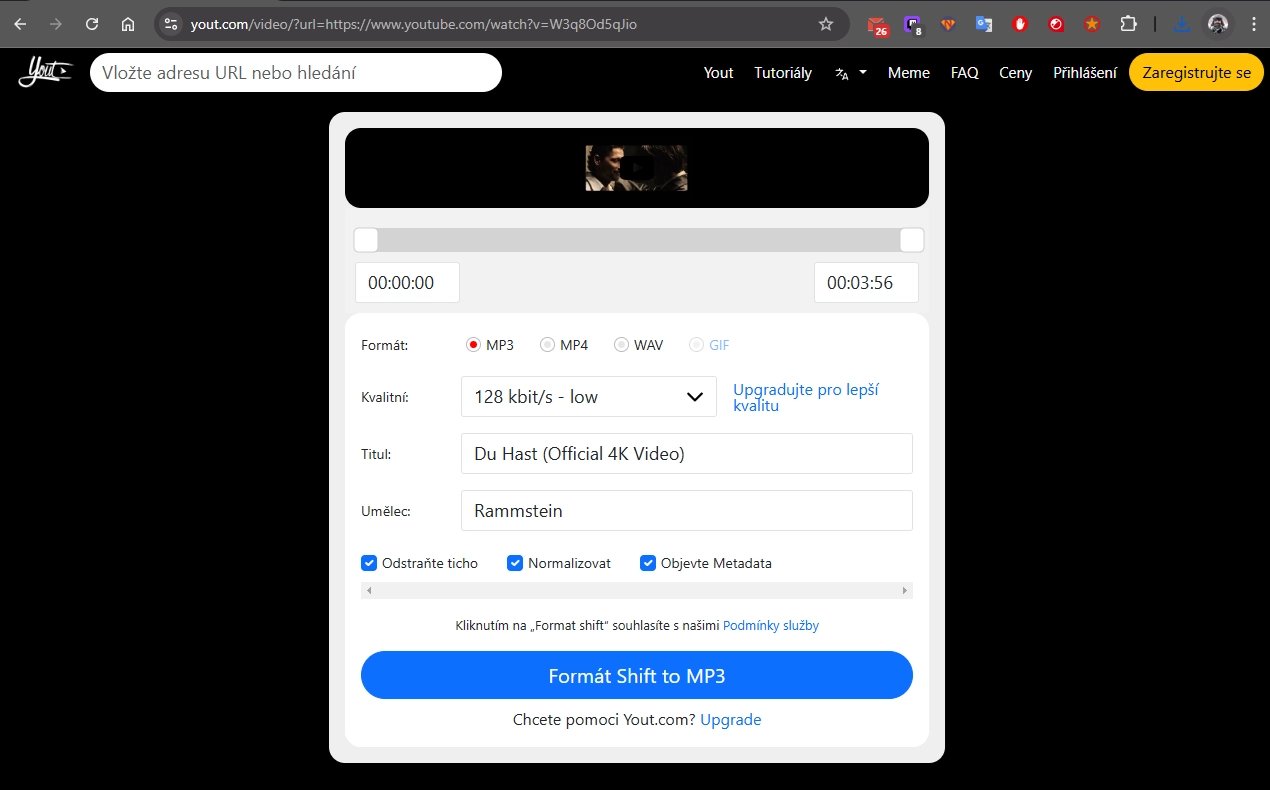Edit the Umělec field Rammstein
This screenshot has height=790, width=1270.
point(687,510)
